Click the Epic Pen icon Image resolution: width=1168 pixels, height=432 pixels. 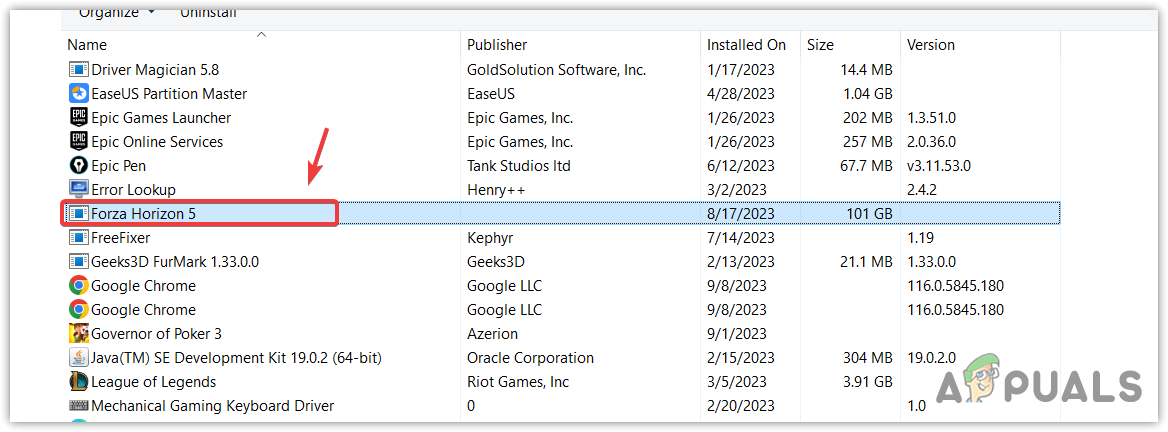(79, 166)
